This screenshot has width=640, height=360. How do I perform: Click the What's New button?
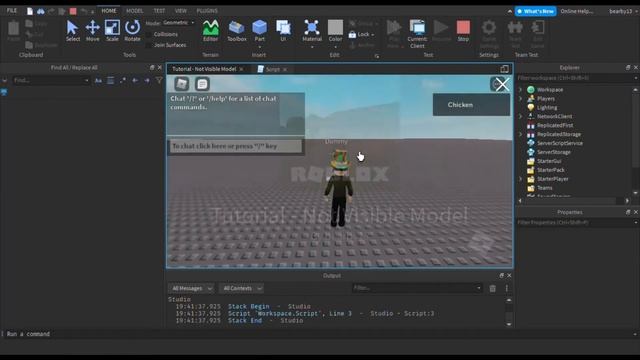pos(535,11)
